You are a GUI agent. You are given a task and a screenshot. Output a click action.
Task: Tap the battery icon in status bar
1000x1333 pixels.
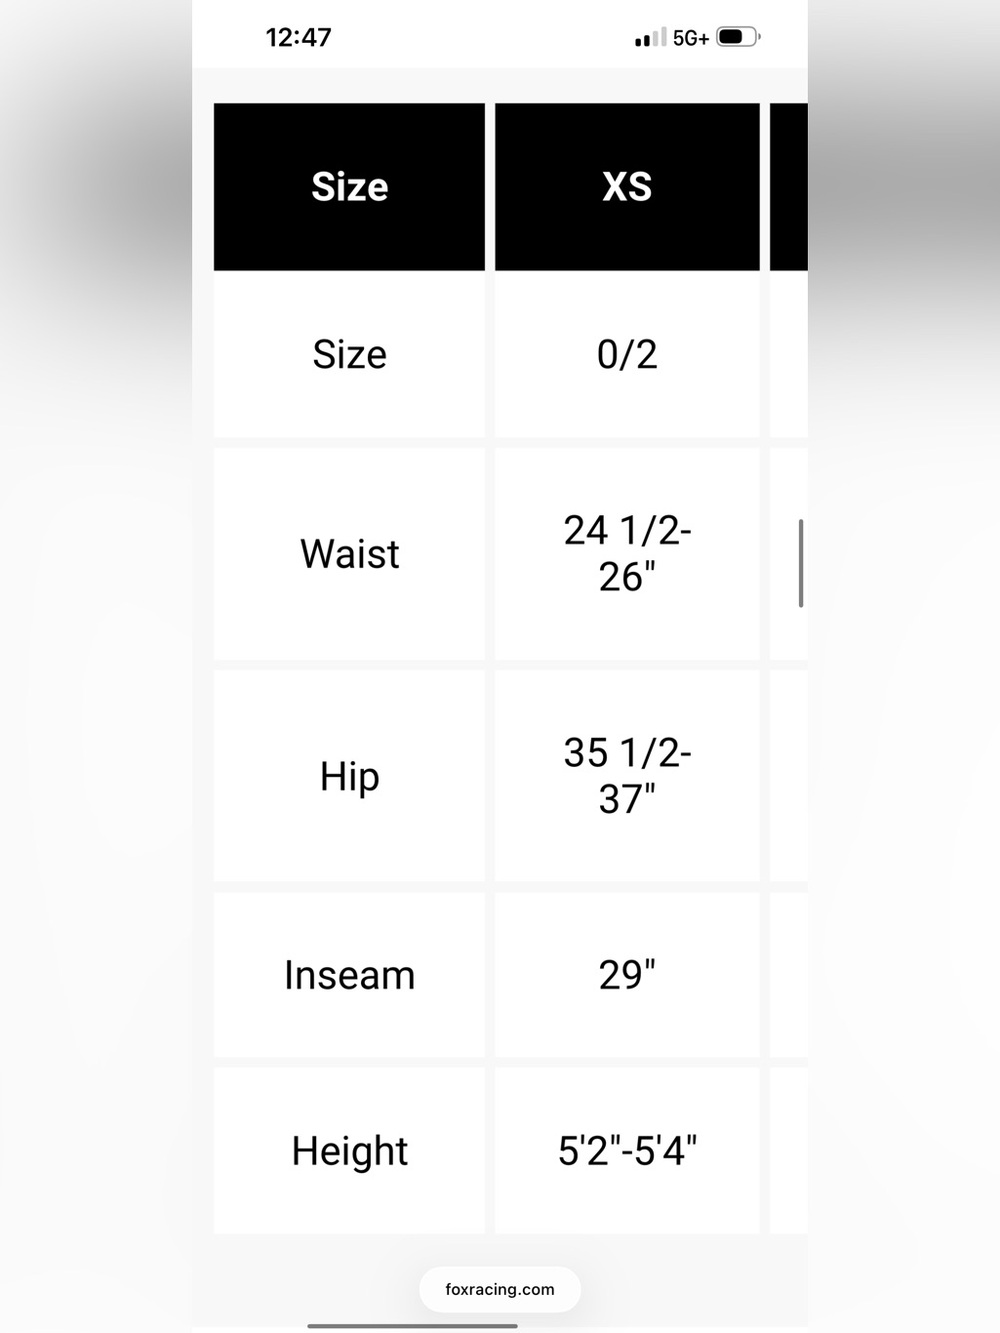738,37
